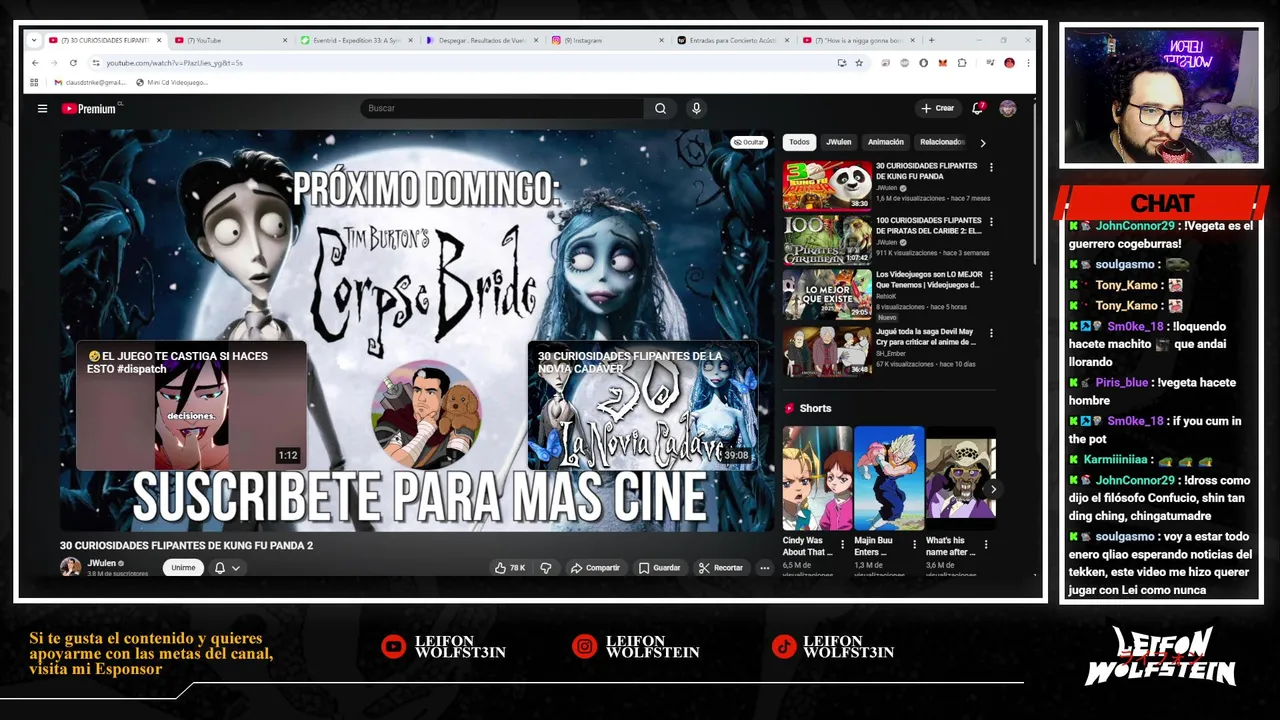The width and height of the screenshot is (1280, 720).
Task: Switch to the (7) YouTube browser tab
Action: (x=228, y=40)
